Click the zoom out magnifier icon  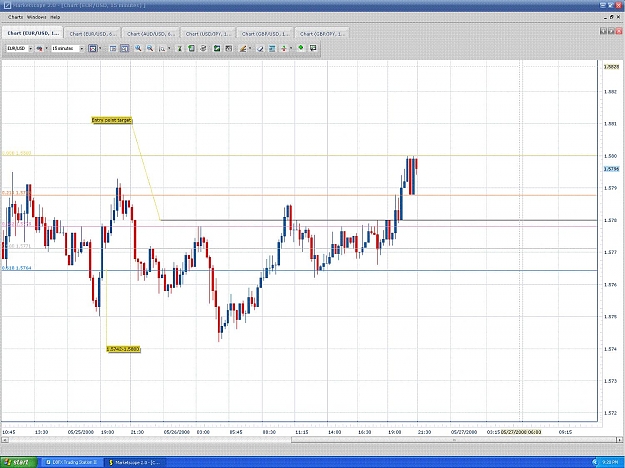pos(150,48)
